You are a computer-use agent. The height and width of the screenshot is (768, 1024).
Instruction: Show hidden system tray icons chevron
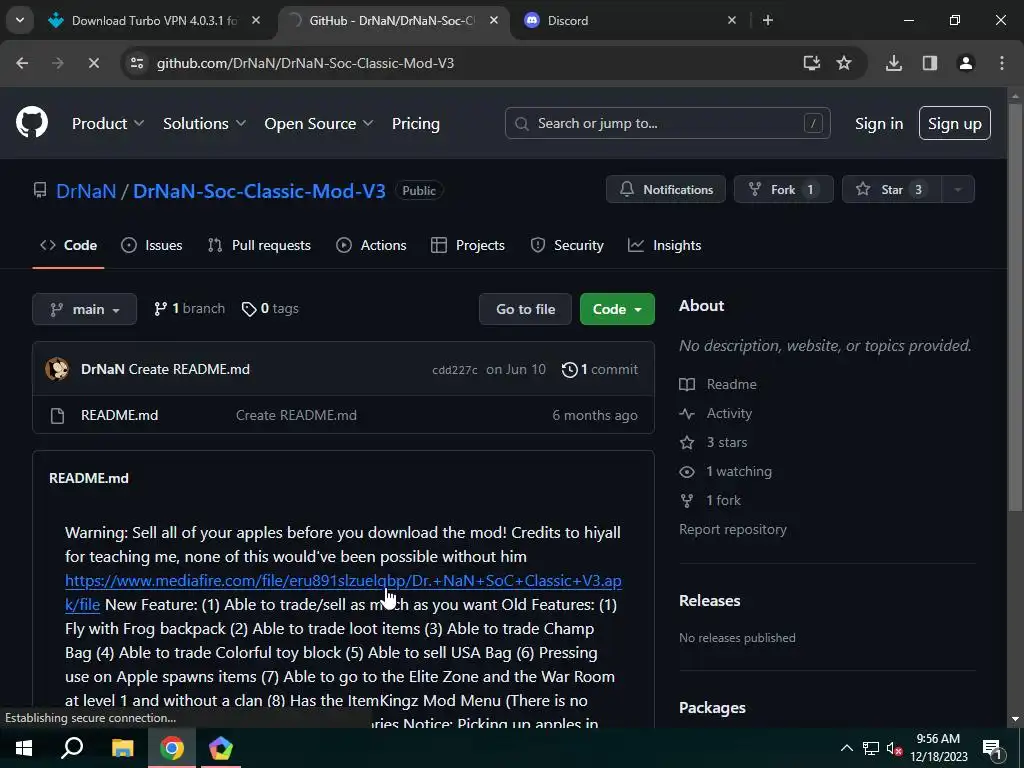point(846,748)
